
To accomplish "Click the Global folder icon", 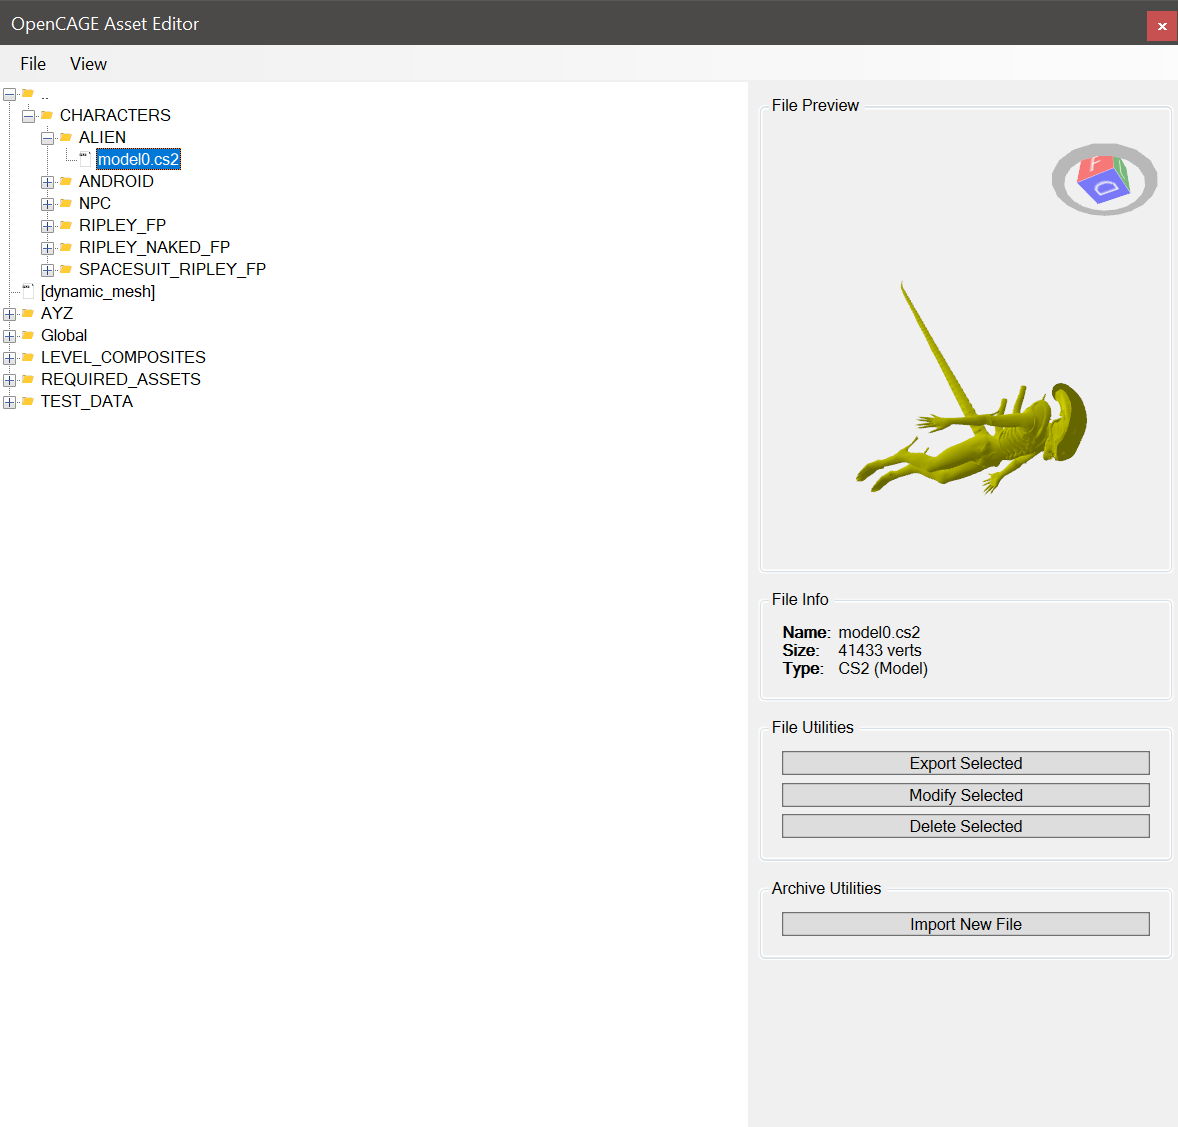I will [28, 334].
